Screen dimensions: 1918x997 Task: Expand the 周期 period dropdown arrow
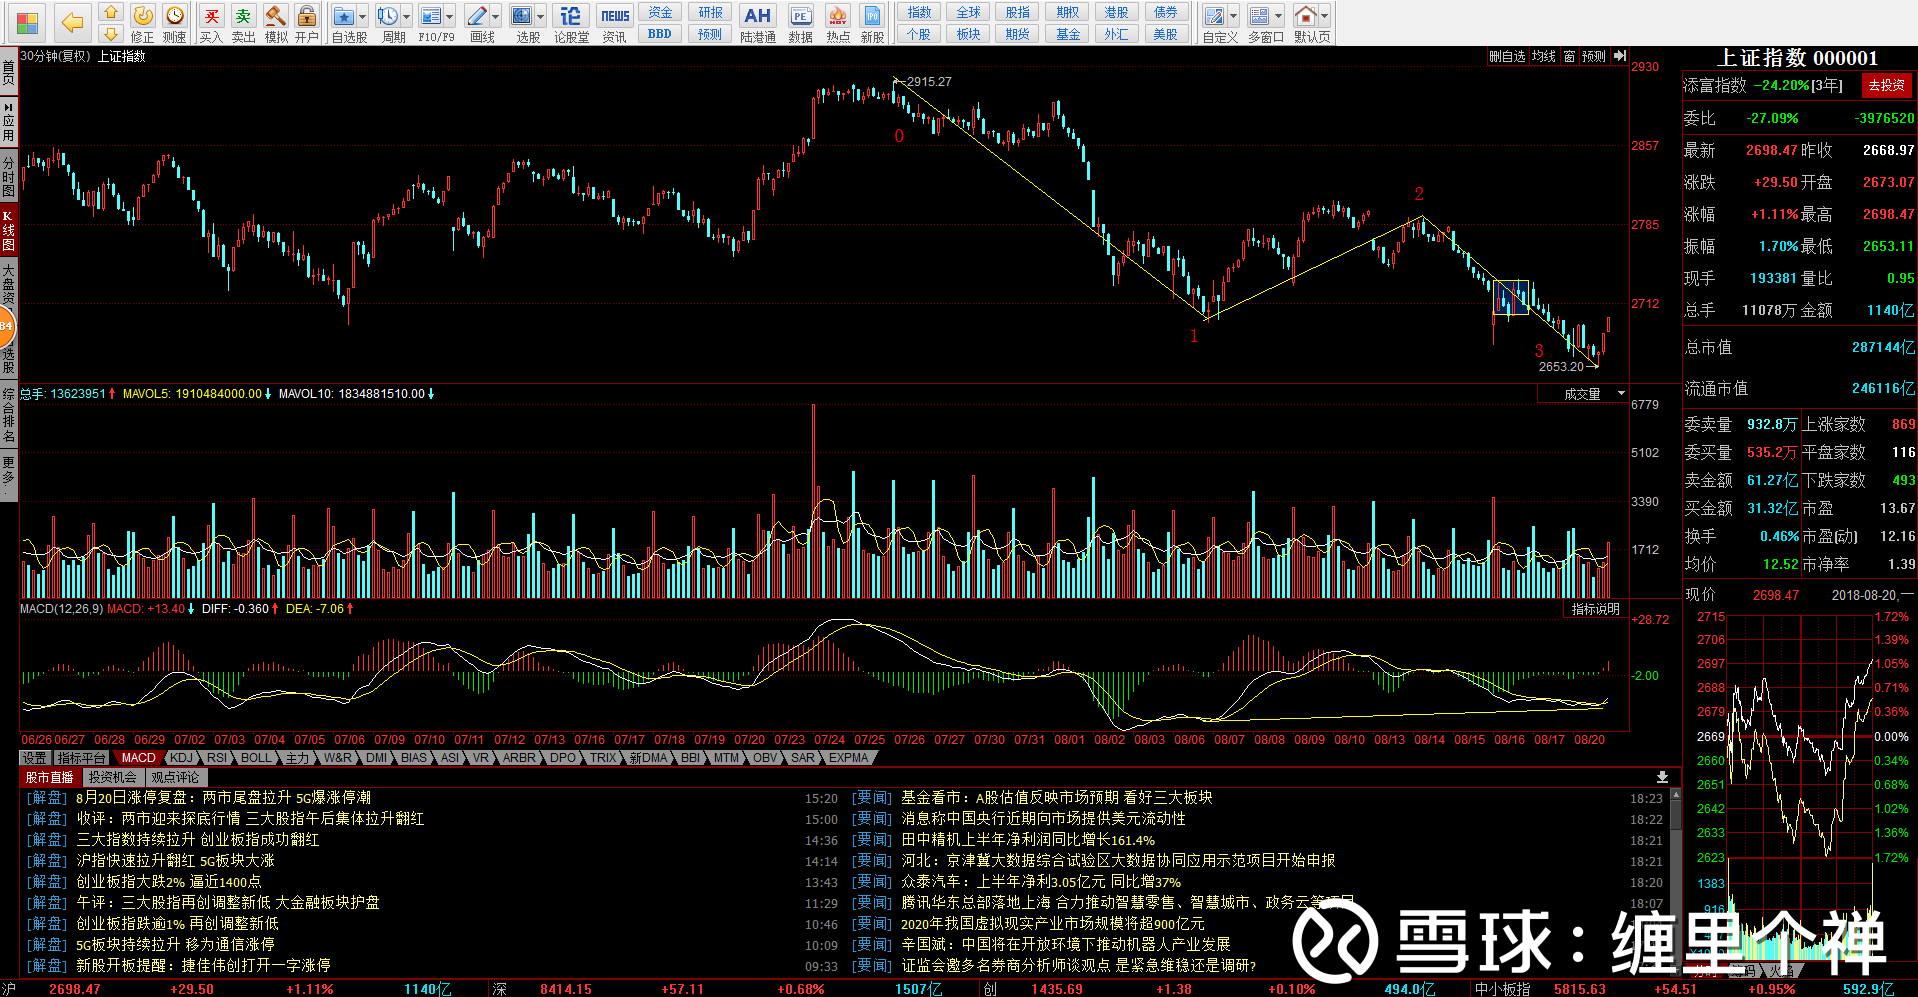406,16
